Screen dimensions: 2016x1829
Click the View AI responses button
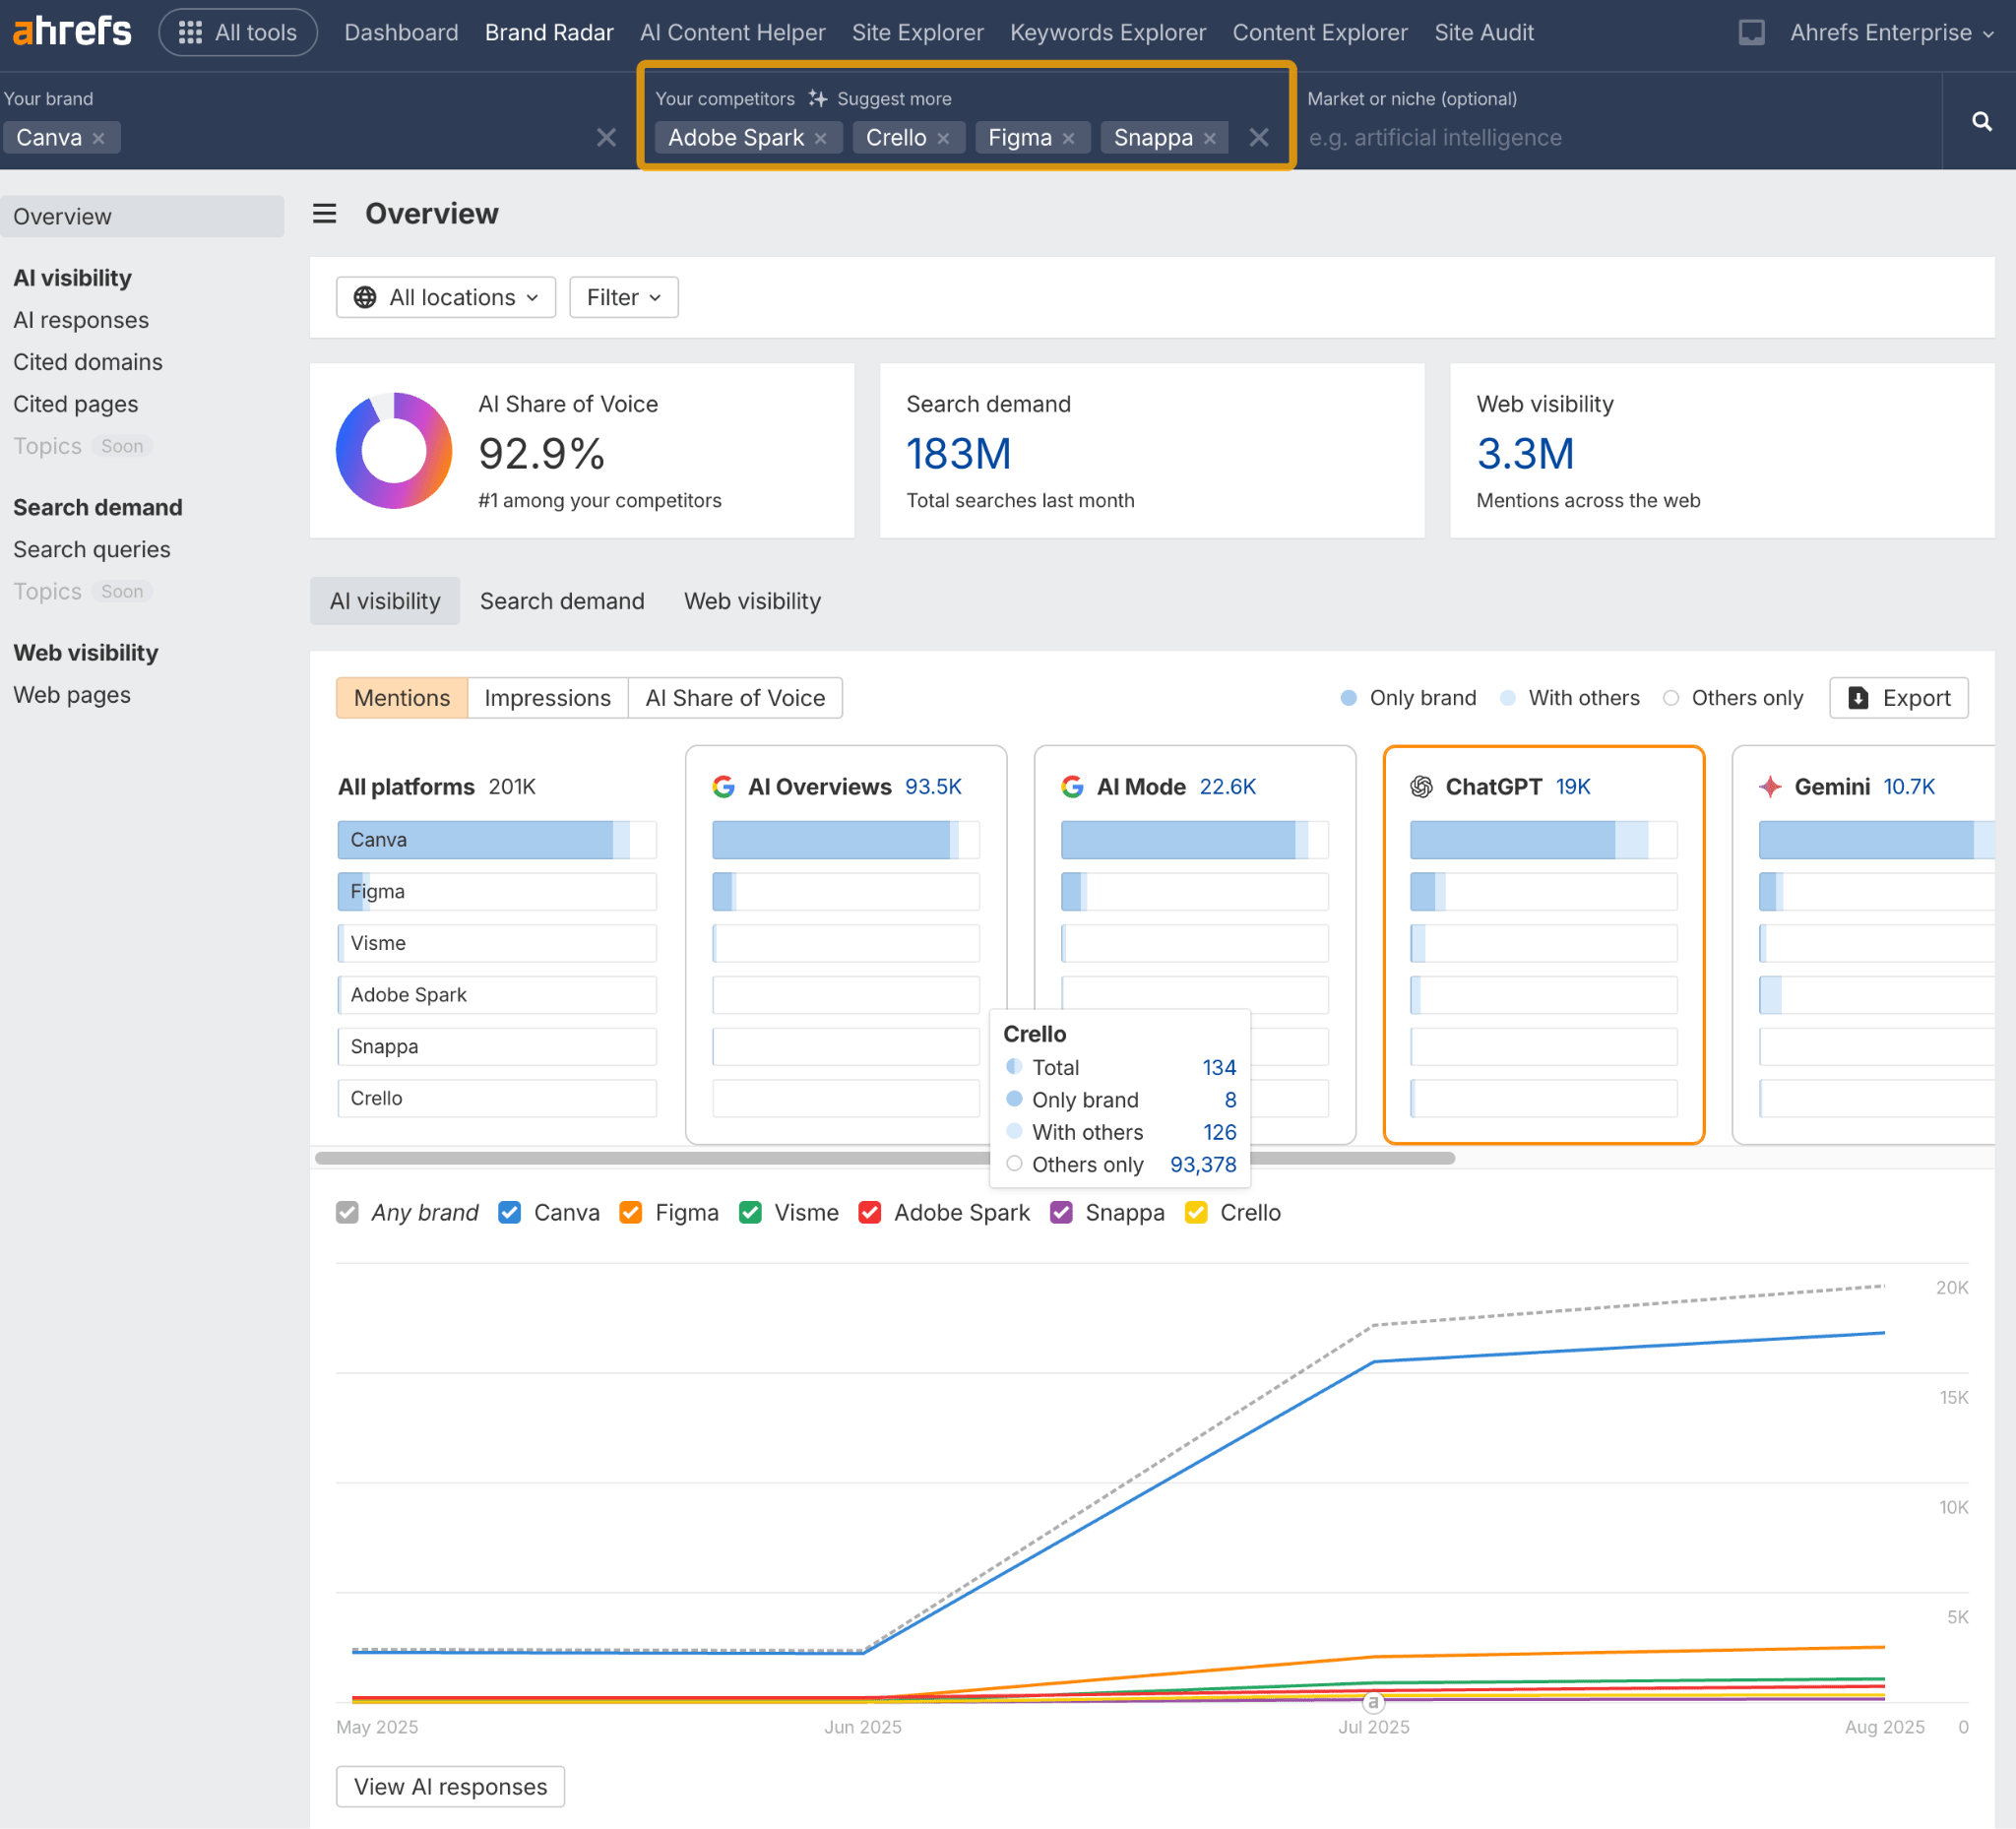pos(450,1786)
